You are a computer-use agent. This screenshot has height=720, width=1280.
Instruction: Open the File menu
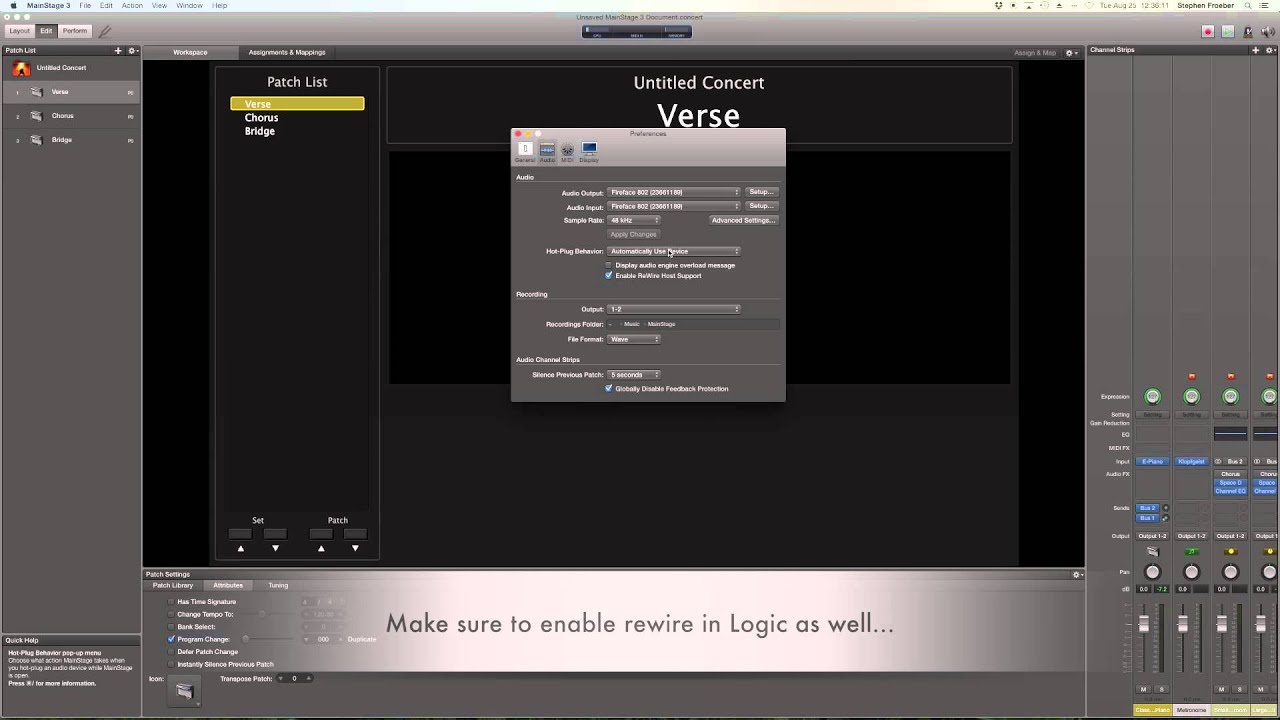(85, 5)
